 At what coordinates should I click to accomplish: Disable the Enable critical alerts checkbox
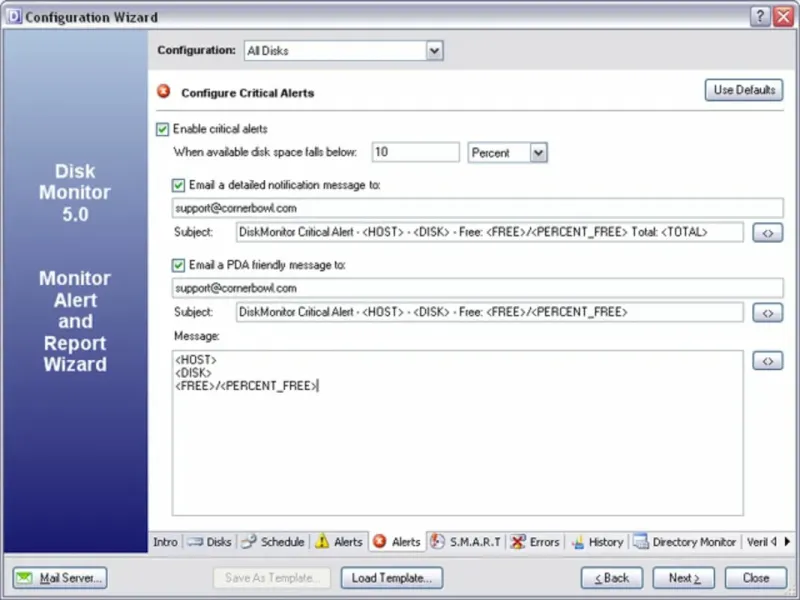click(162, 129)
